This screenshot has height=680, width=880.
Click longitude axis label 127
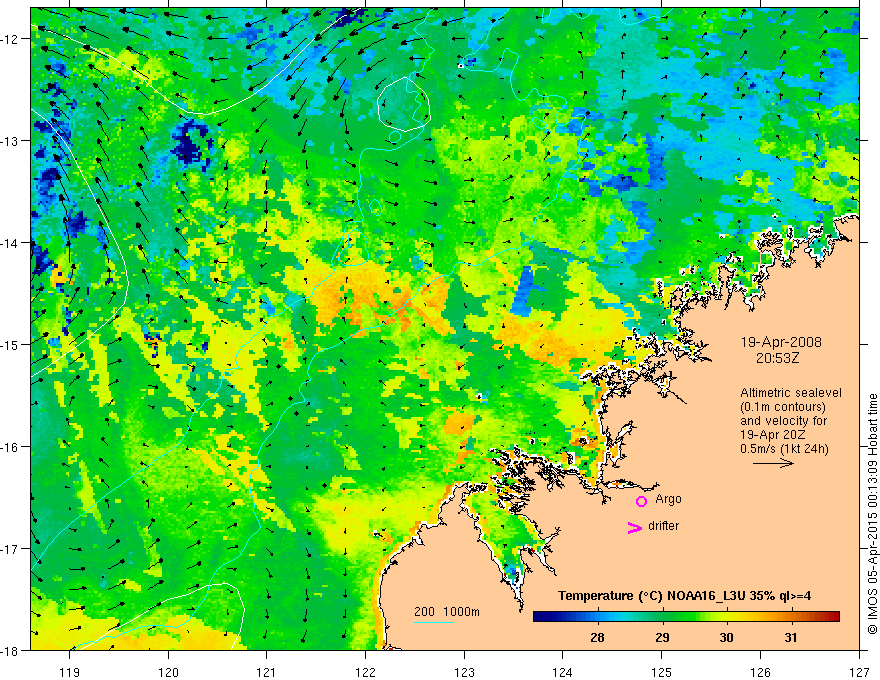coord(859,672)
